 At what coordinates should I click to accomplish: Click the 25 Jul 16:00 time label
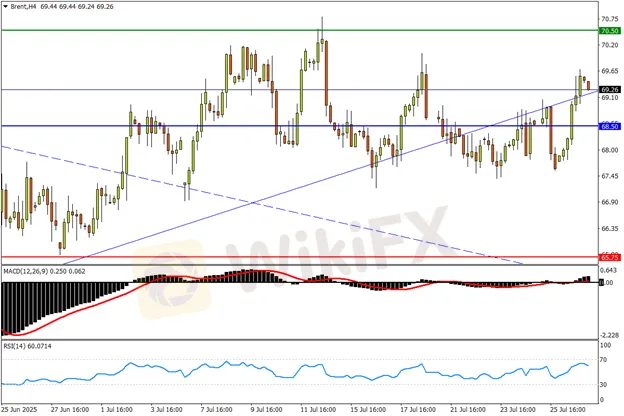[x=567, y=409]
